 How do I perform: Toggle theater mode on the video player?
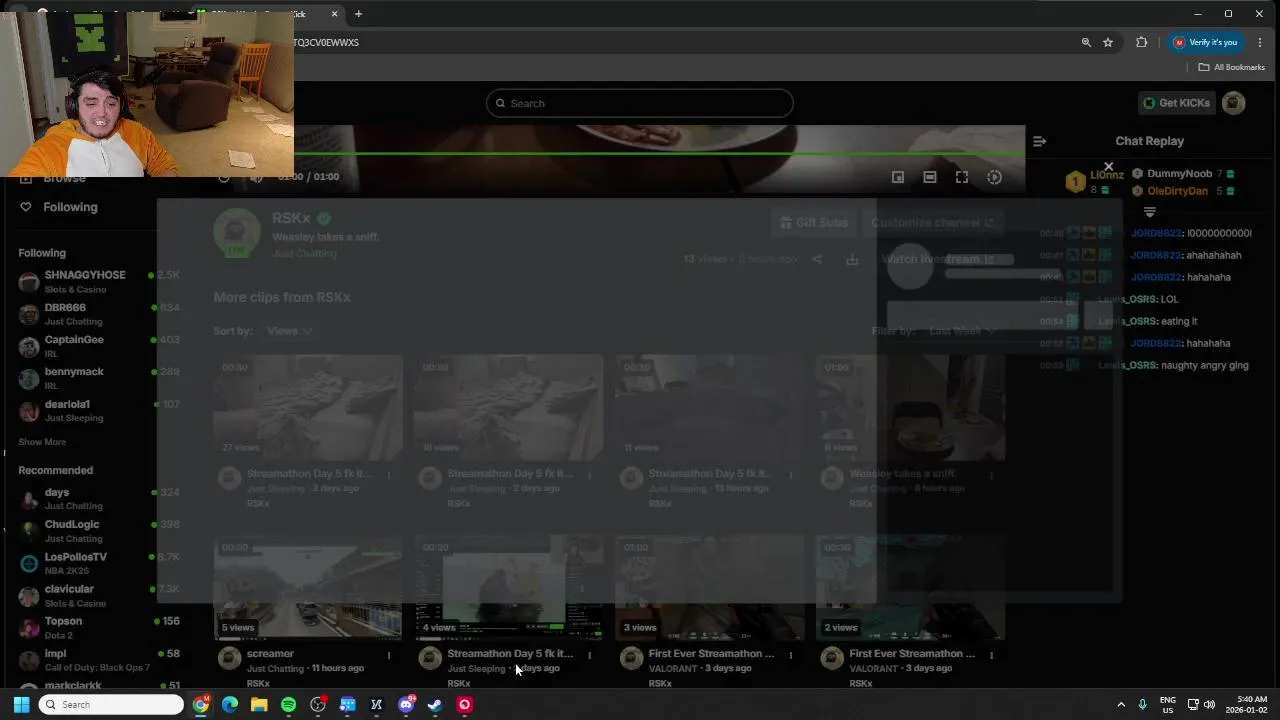coord(930,177)
